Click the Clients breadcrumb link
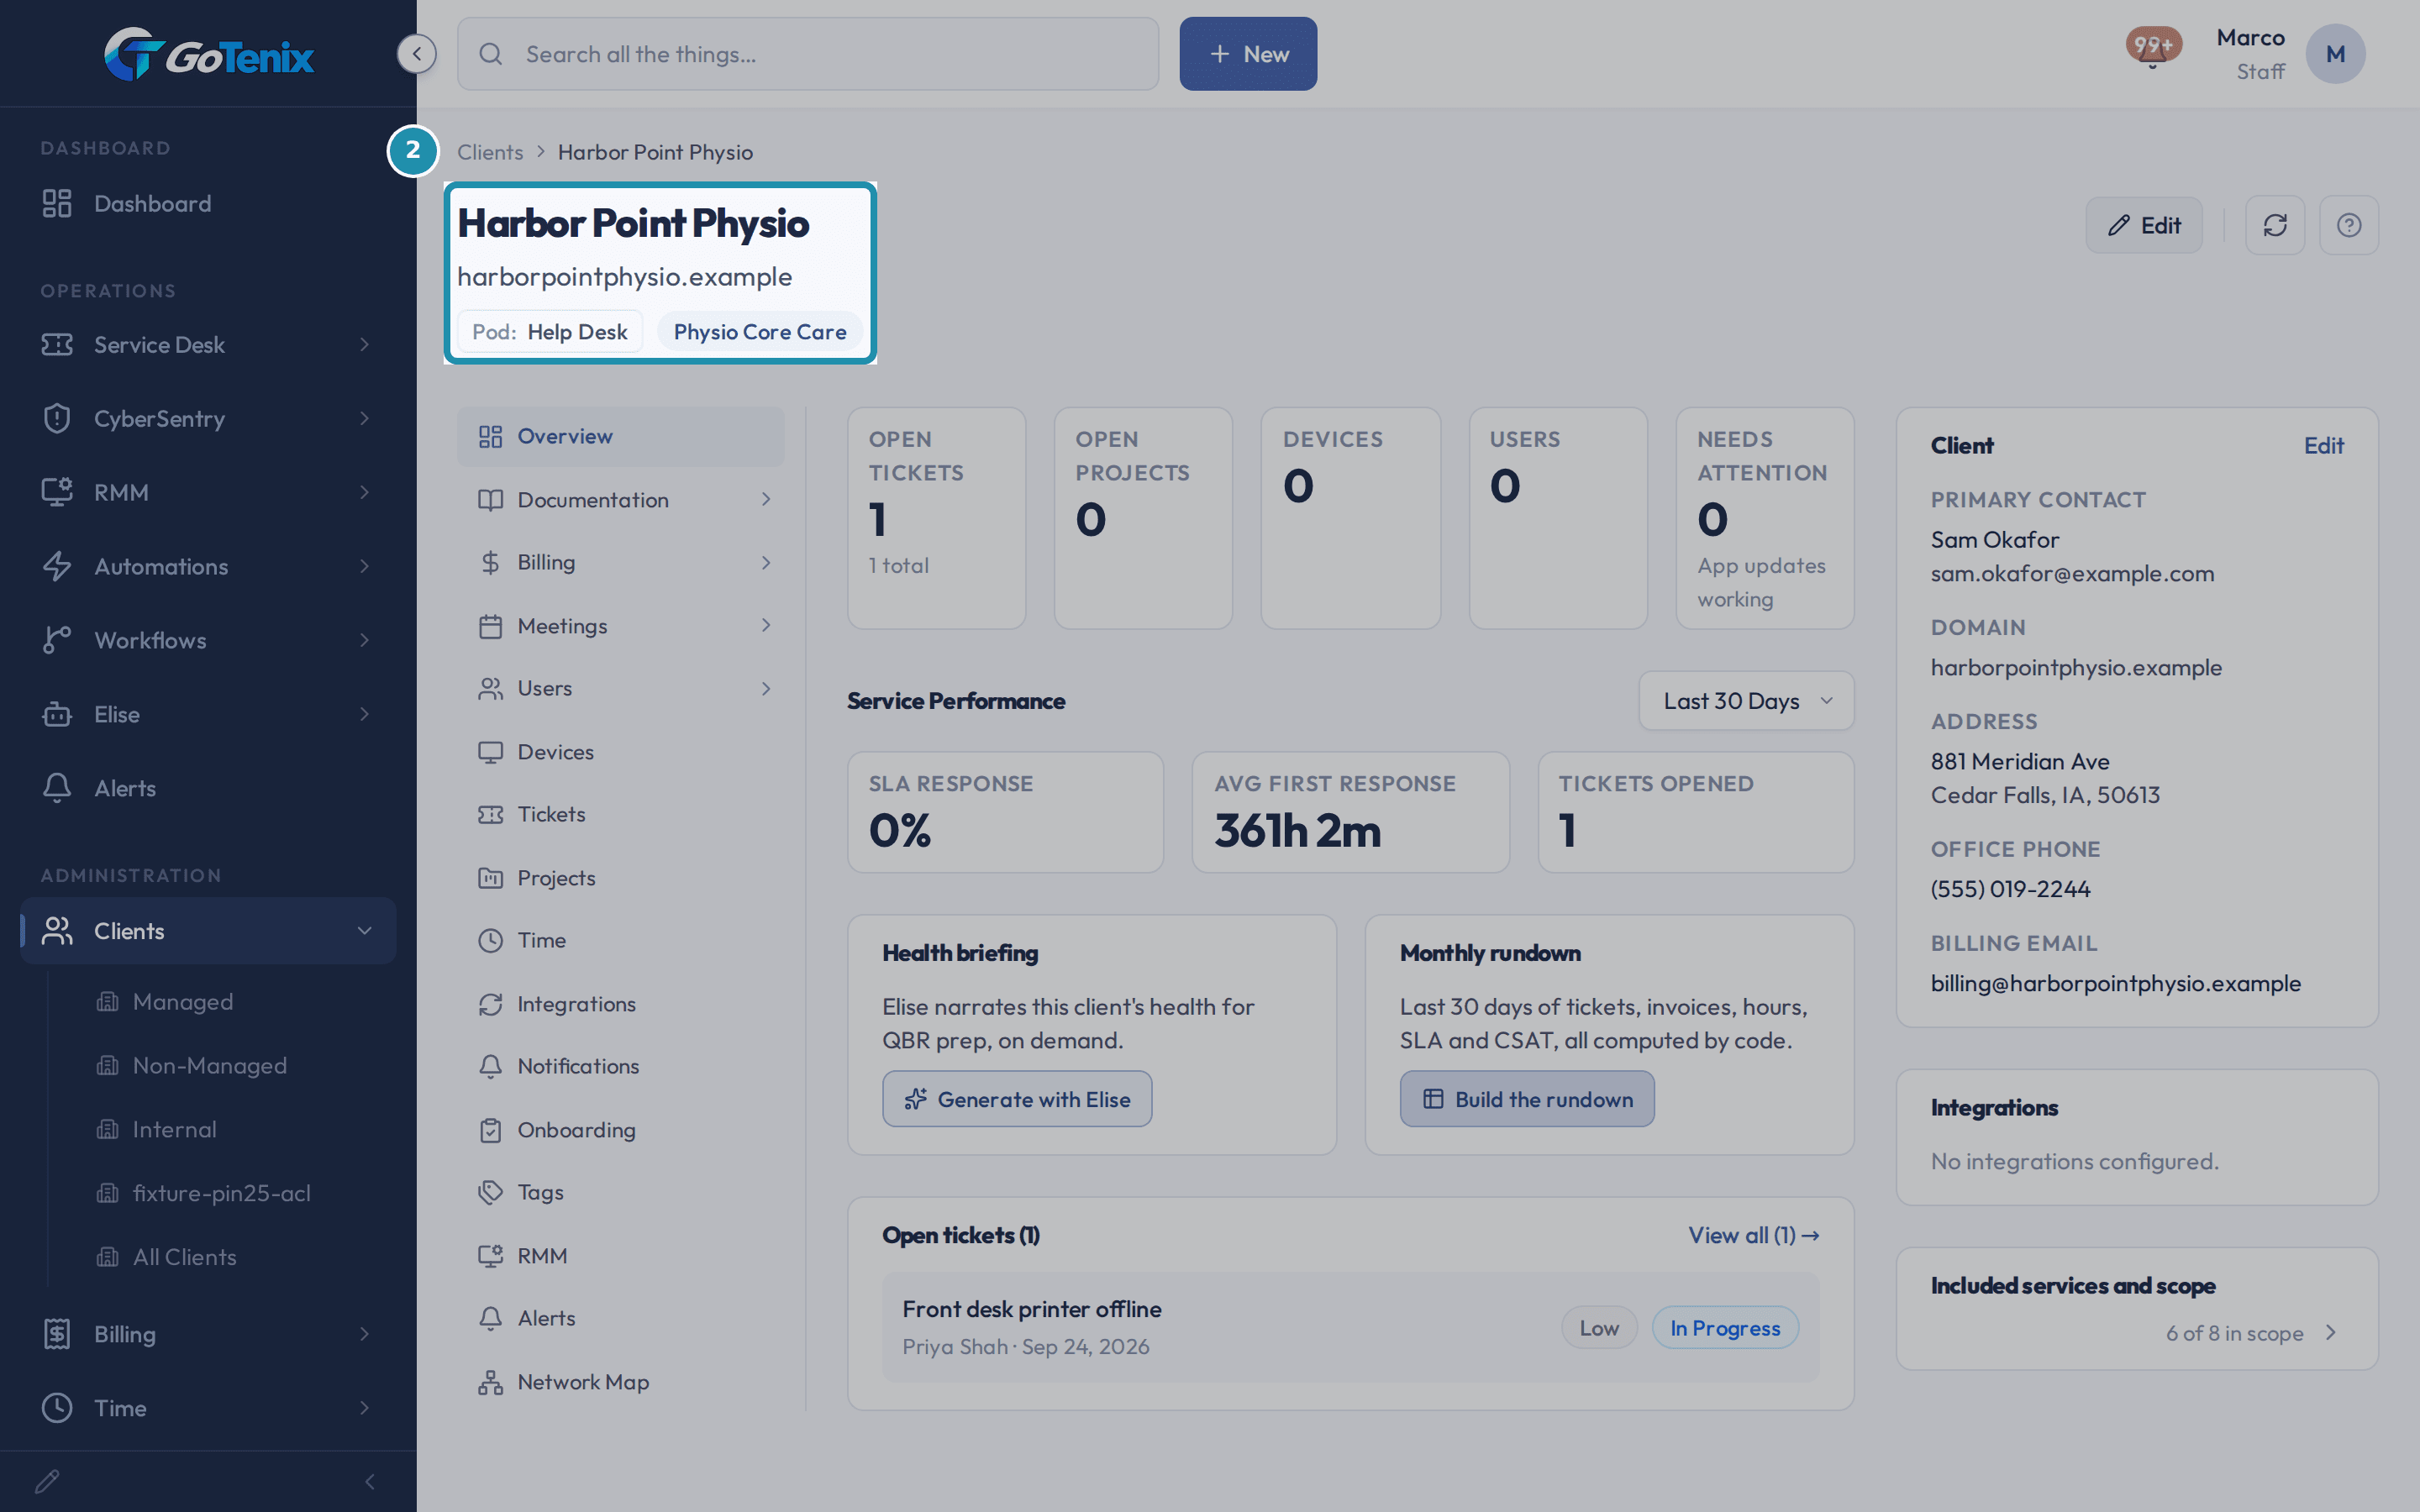2420x1512 pixels. 490,152
